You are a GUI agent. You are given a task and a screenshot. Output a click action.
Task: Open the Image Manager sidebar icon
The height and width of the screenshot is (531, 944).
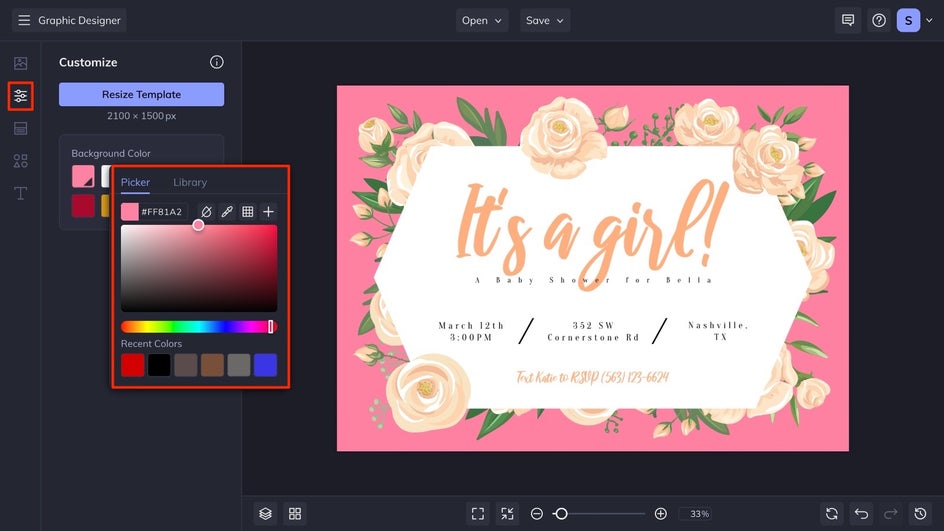[20, 63]
